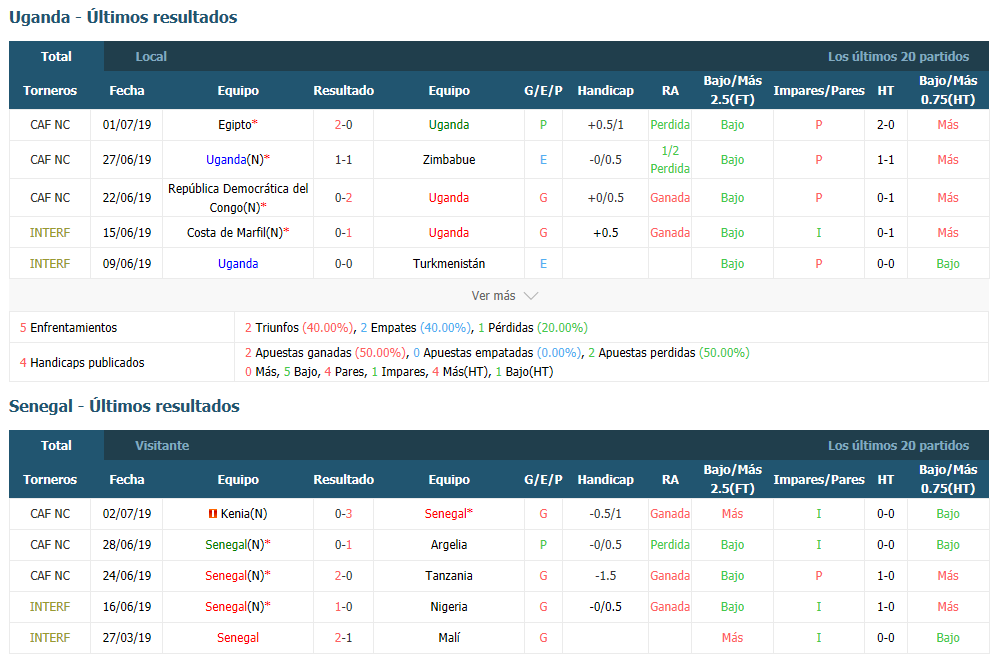
Task: Click CAF NC tournament in the 28/06/19 row
Action: tap(50, 545)
